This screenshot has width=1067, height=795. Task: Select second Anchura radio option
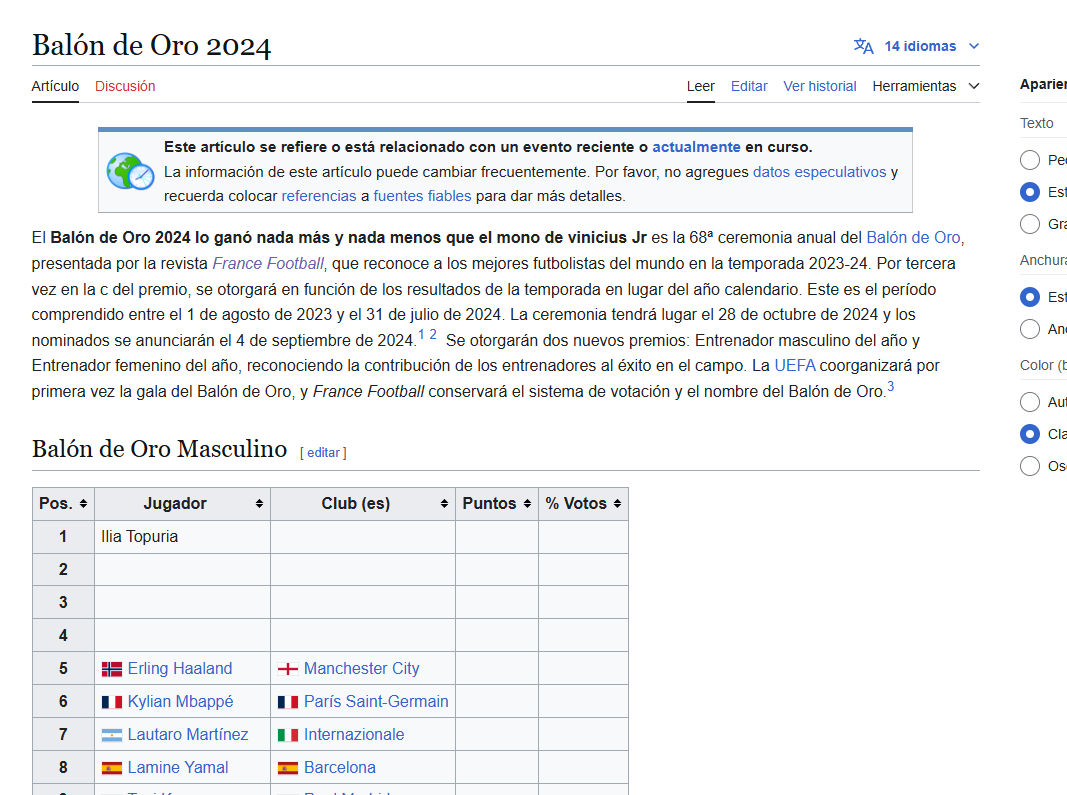click(x=1030, y=329)
